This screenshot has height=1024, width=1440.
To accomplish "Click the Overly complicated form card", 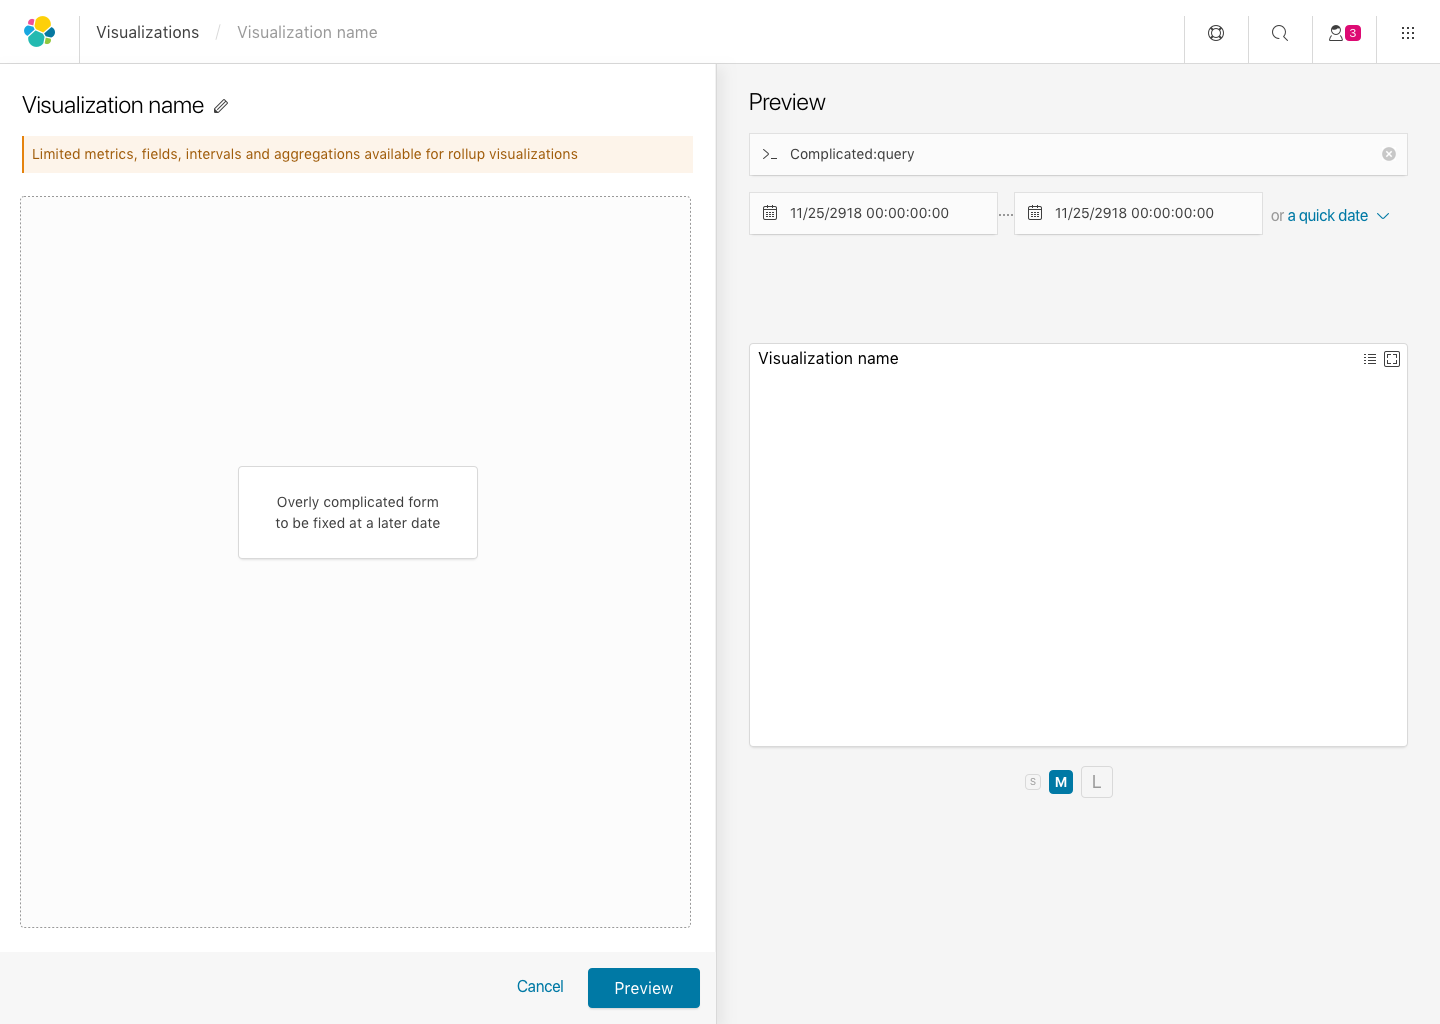I will [358, 512].
